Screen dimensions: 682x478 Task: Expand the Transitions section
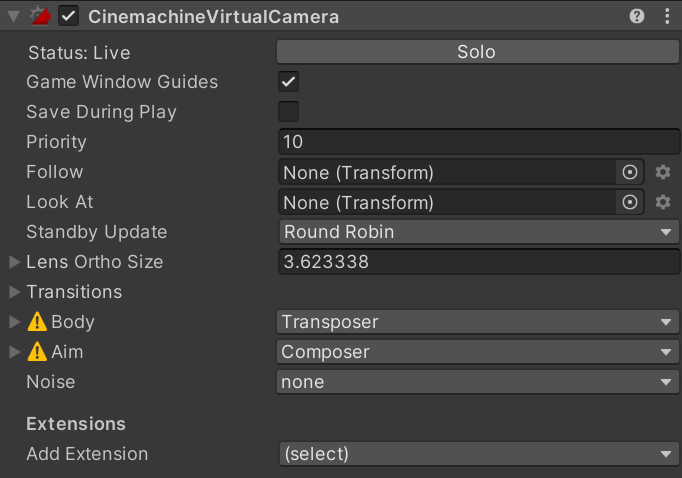(14, 292)
